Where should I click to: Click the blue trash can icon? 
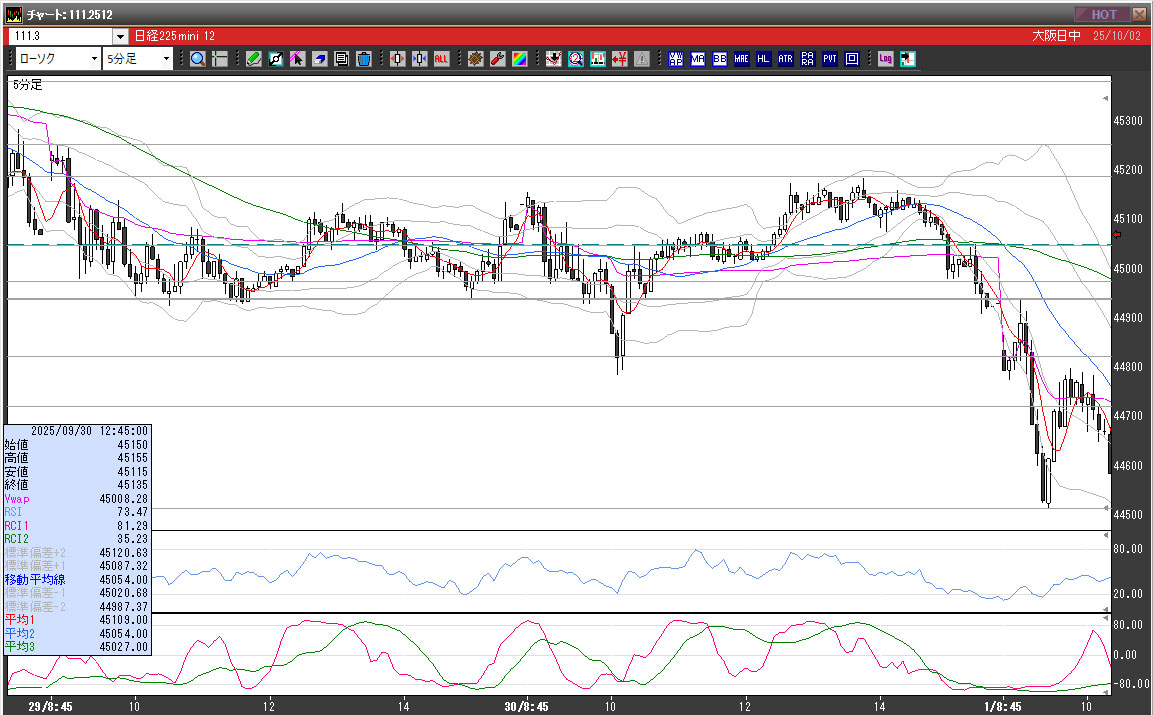click(x=363, y=59)
